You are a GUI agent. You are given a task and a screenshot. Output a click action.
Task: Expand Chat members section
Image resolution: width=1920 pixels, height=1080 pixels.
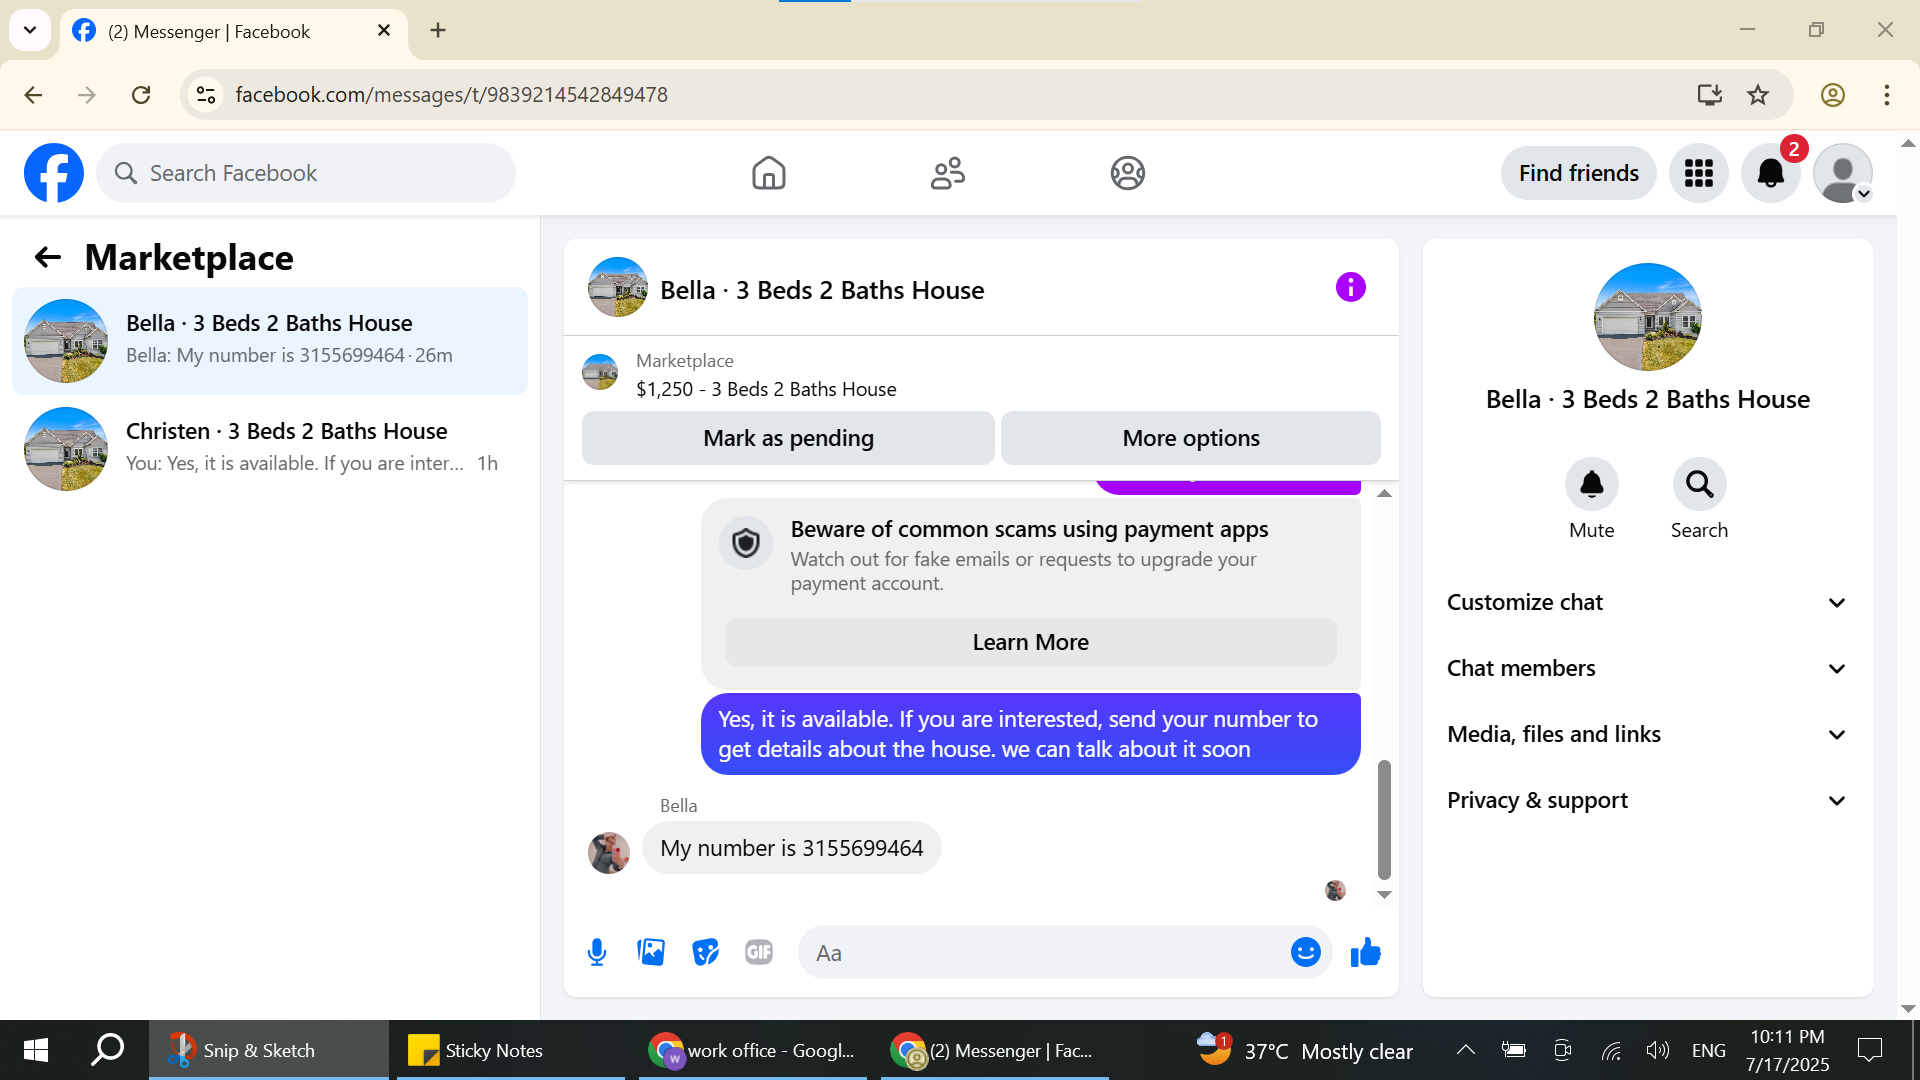pyautogui.click(x=1647, y=668)
